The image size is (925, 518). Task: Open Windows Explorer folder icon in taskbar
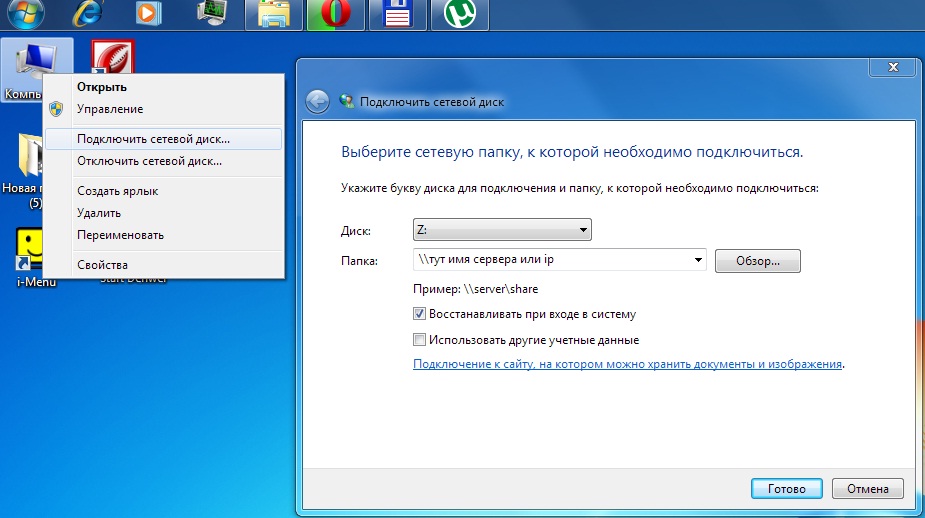click(273, 15)
